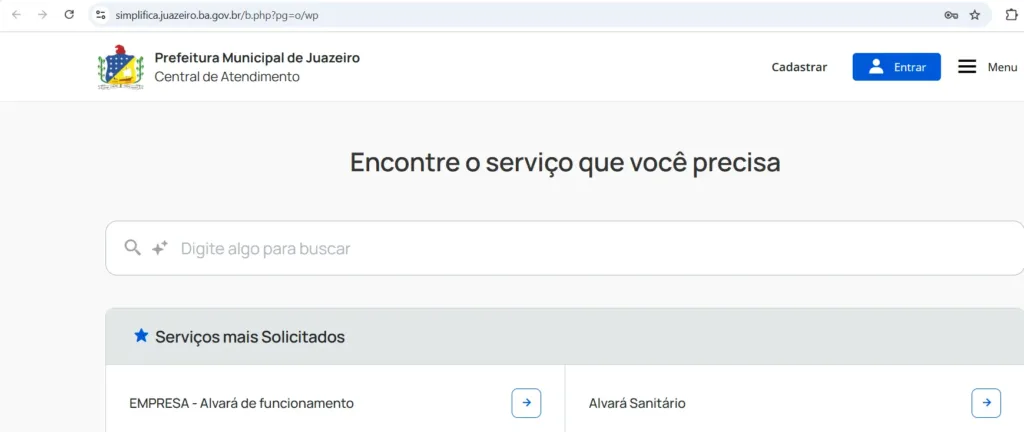
Task: Click the magnifying glass search icon
Action: [x=132, y=248]
